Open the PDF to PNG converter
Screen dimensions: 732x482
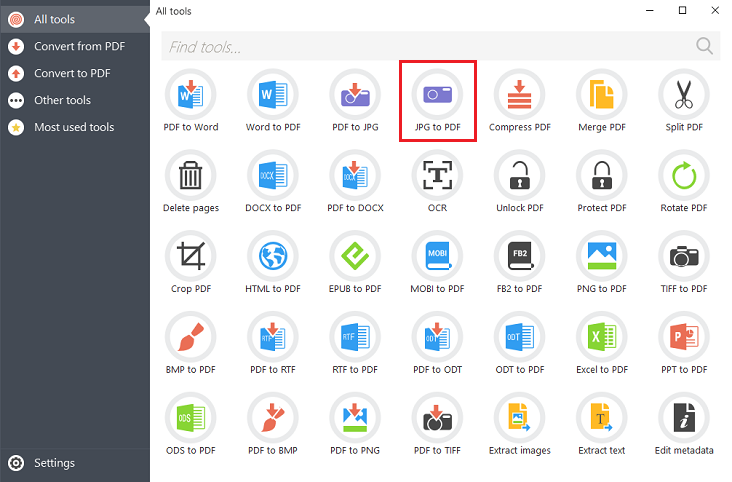click(x=355, y=425)
